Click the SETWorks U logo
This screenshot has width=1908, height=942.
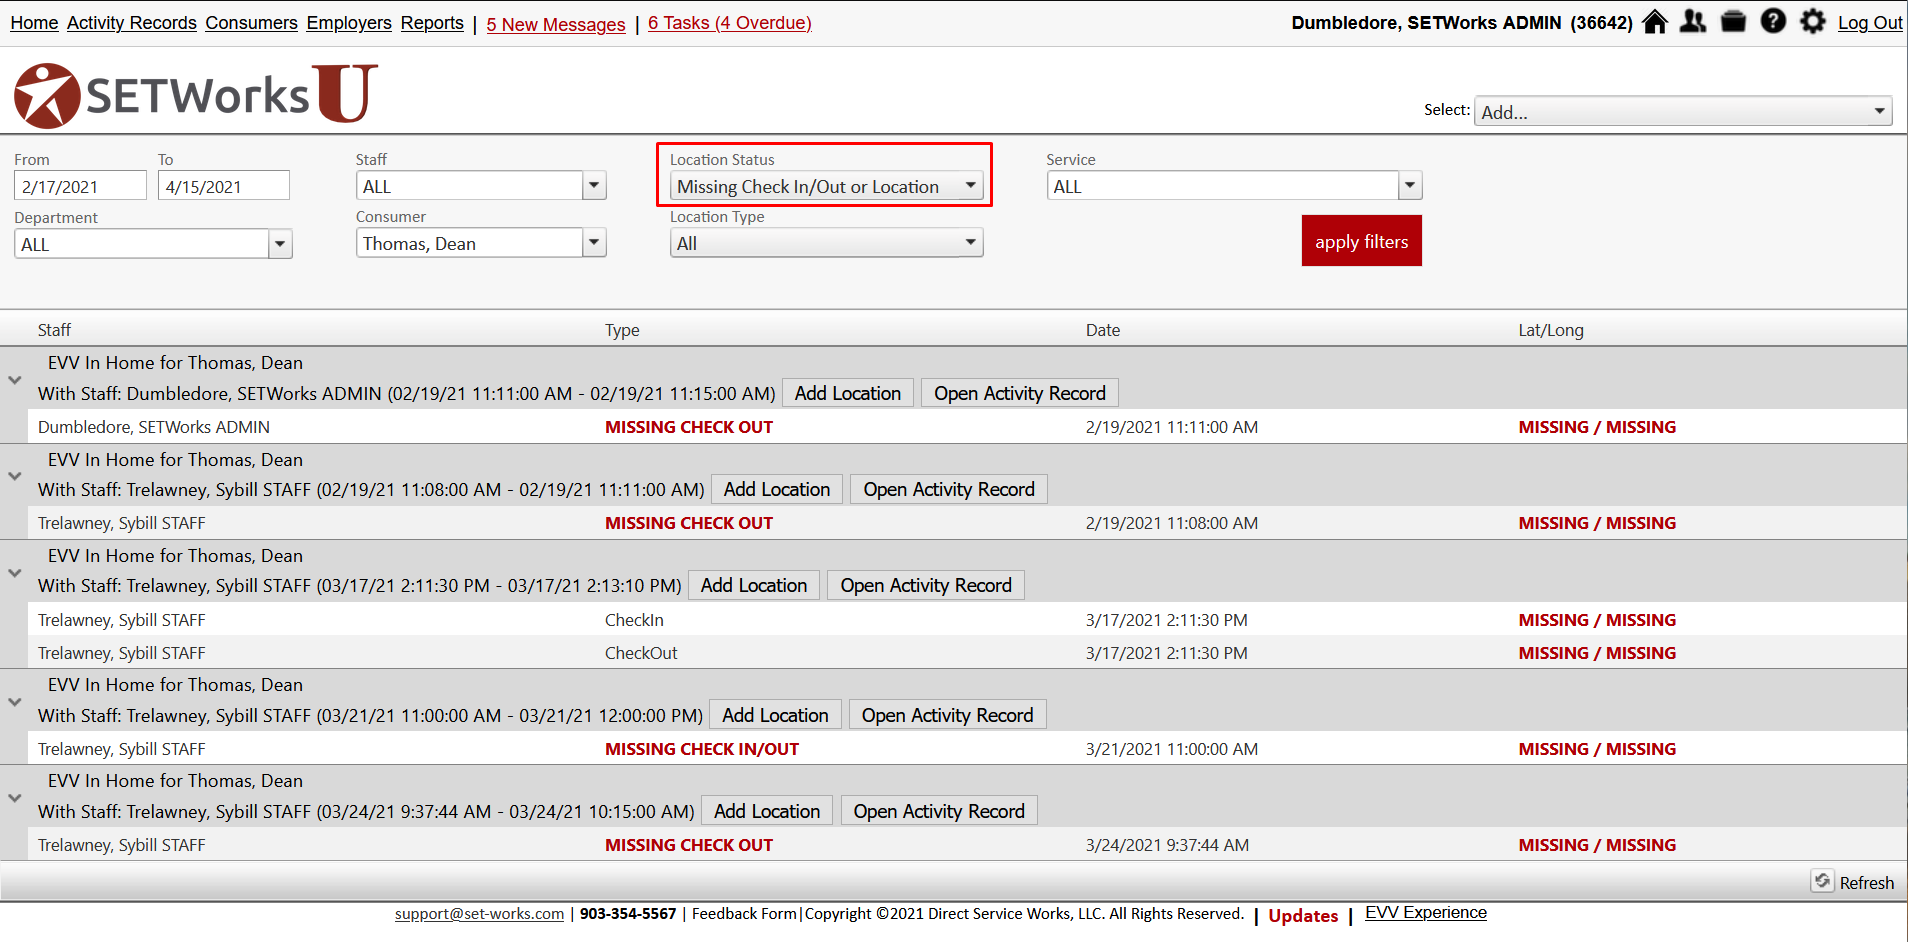tap(196, 95)
